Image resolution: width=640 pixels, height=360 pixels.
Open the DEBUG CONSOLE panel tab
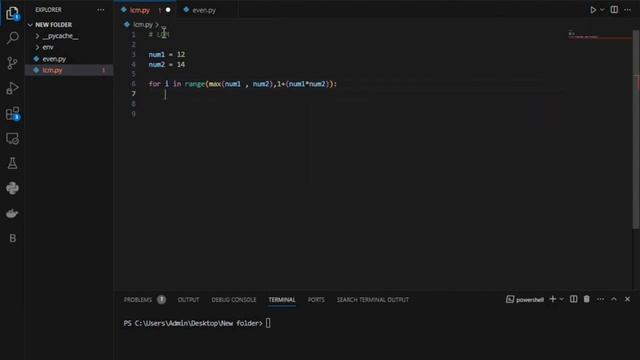(x=233, y=300)
